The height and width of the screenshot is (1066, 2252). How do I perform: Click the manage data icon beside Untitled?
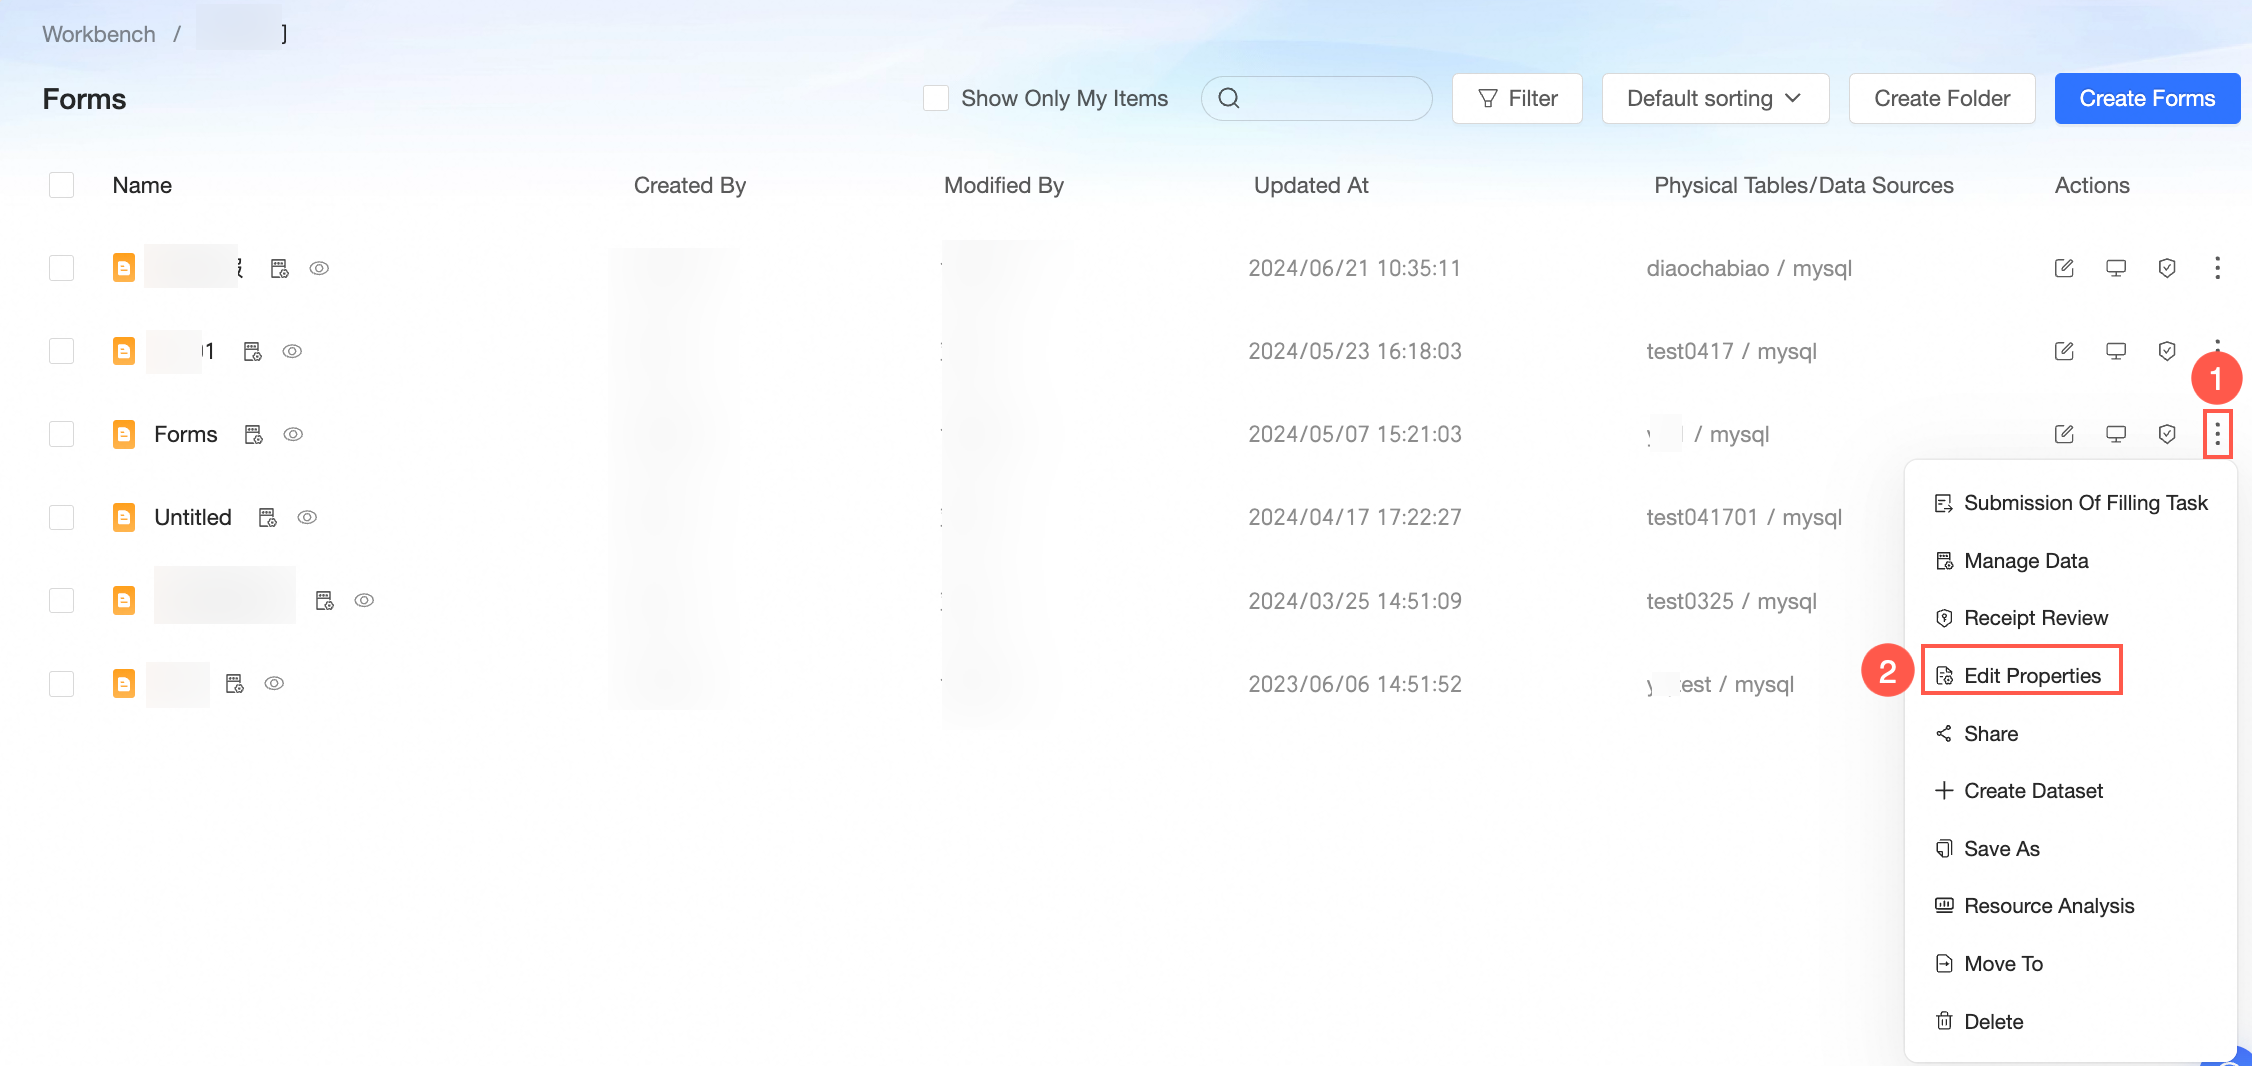[268, 517]
